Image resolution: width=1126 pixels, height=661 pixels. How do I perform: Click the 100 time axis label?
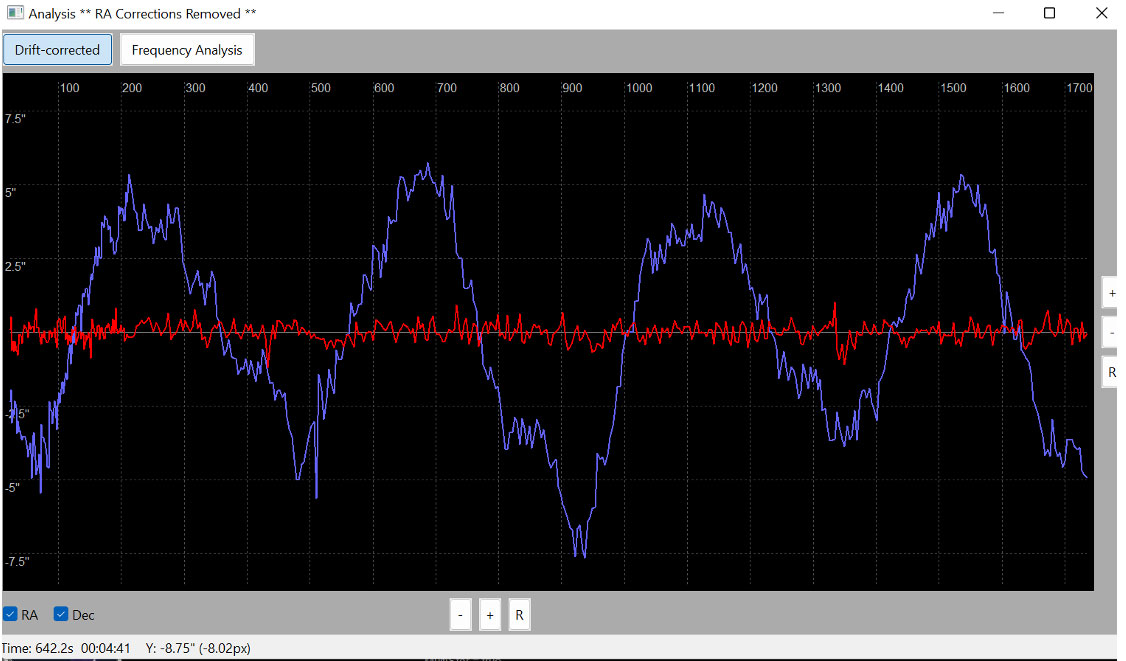point(70,88)
